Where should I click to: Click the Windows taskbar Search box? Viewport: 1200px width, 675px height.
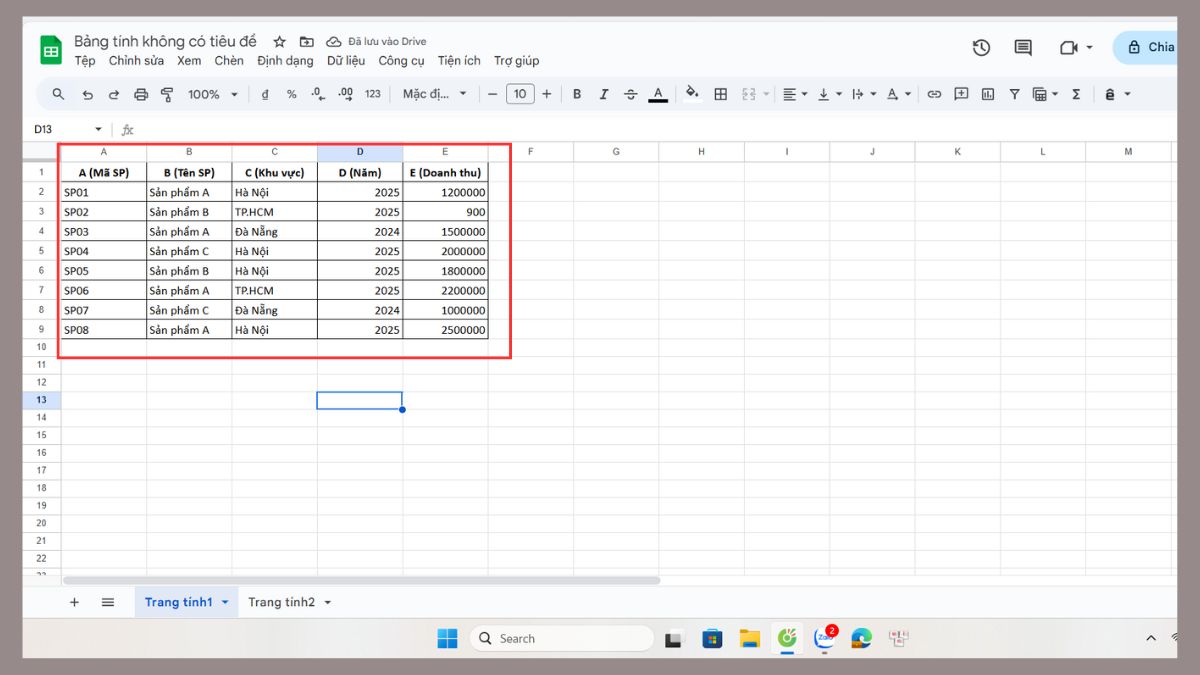click(x=561, y=638)
